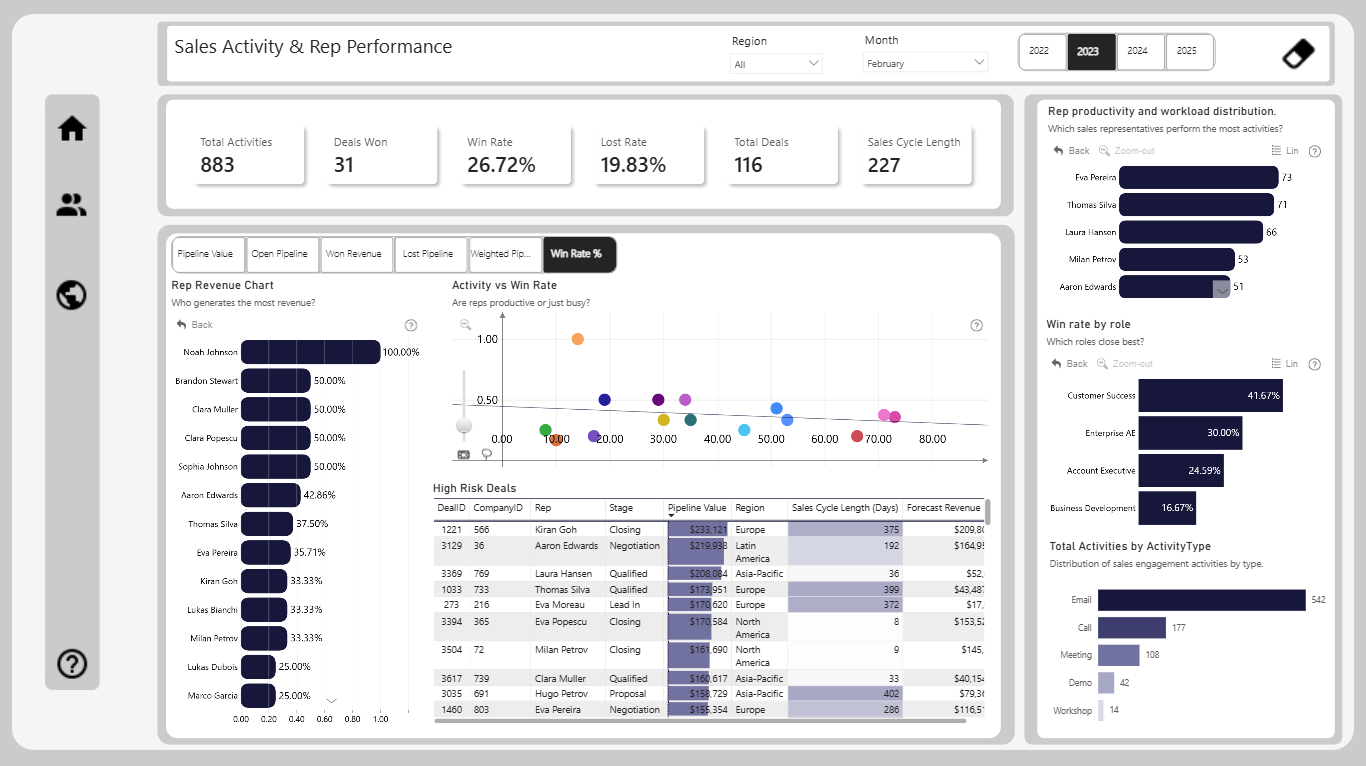
Task: Click the vertical zoom slider handle on scatter chart
Action: (464, 426)
